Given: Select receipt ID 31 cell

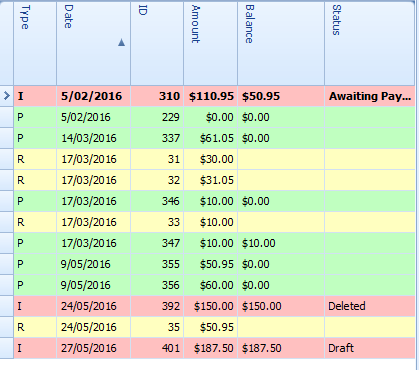Looking at the screenshot, I should [157, 159].
